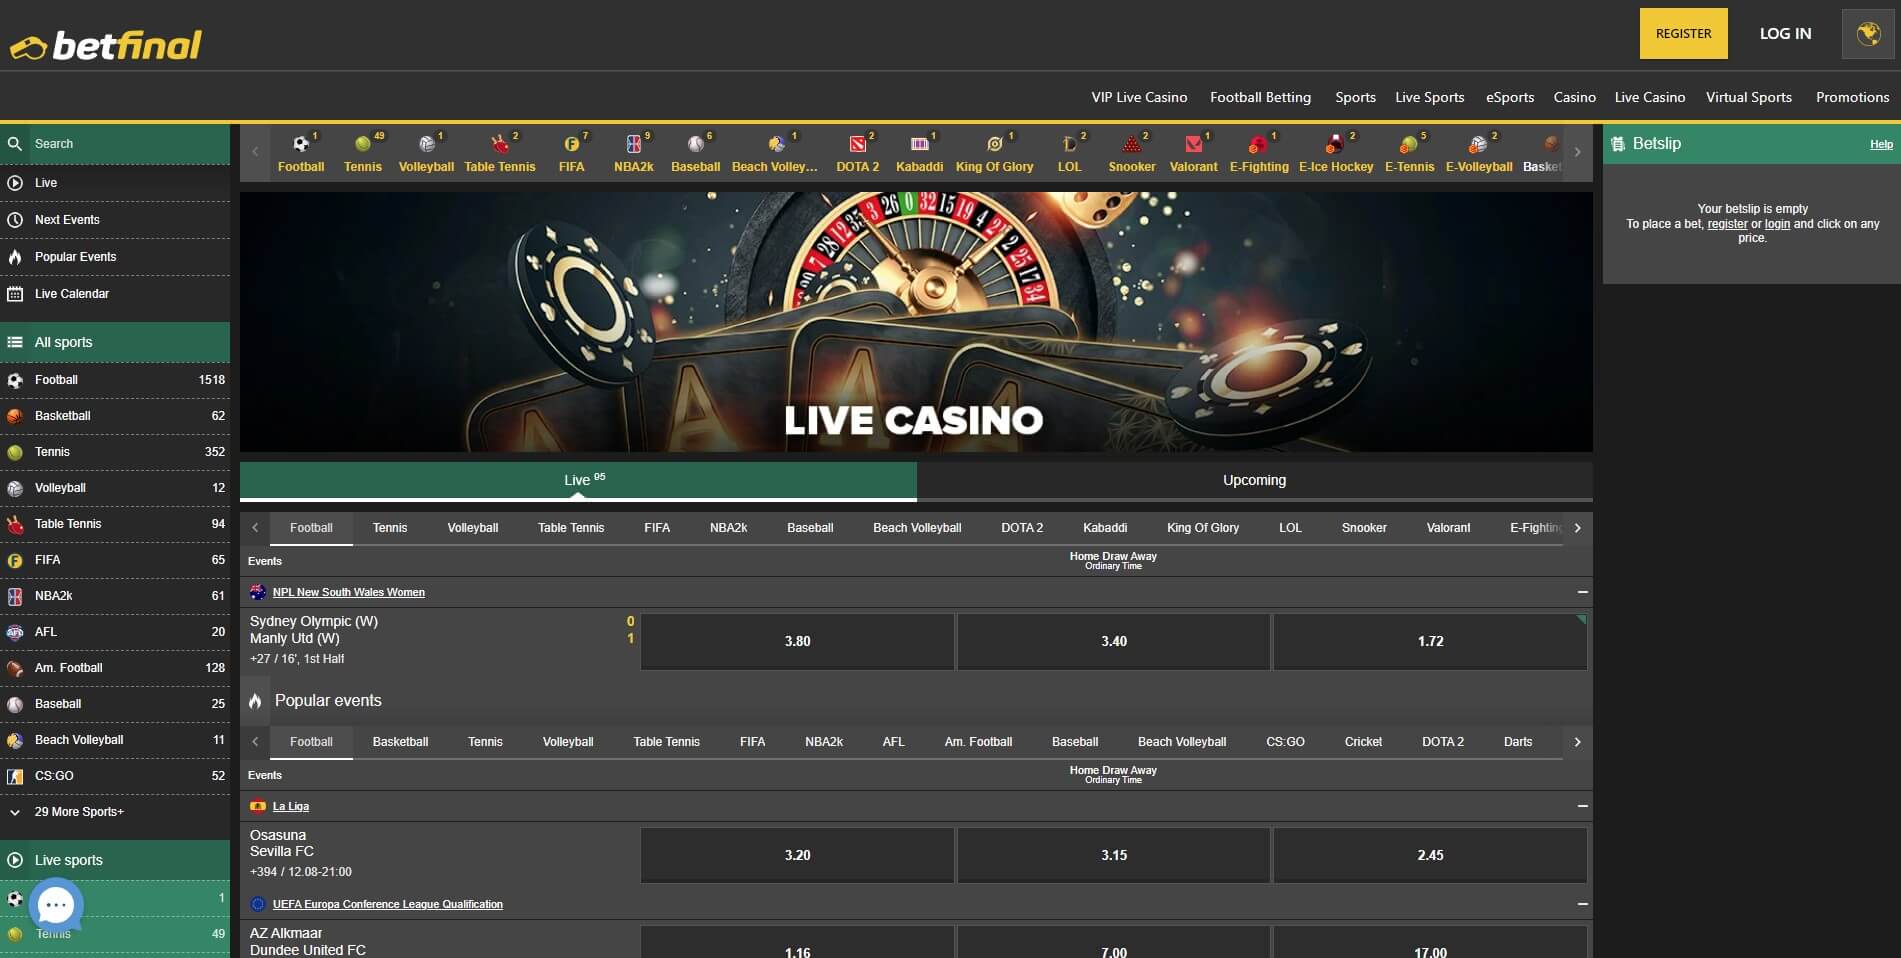
Task: Open Next Events in sidebar
Action: pyautogui.click(x=115, y=220)
